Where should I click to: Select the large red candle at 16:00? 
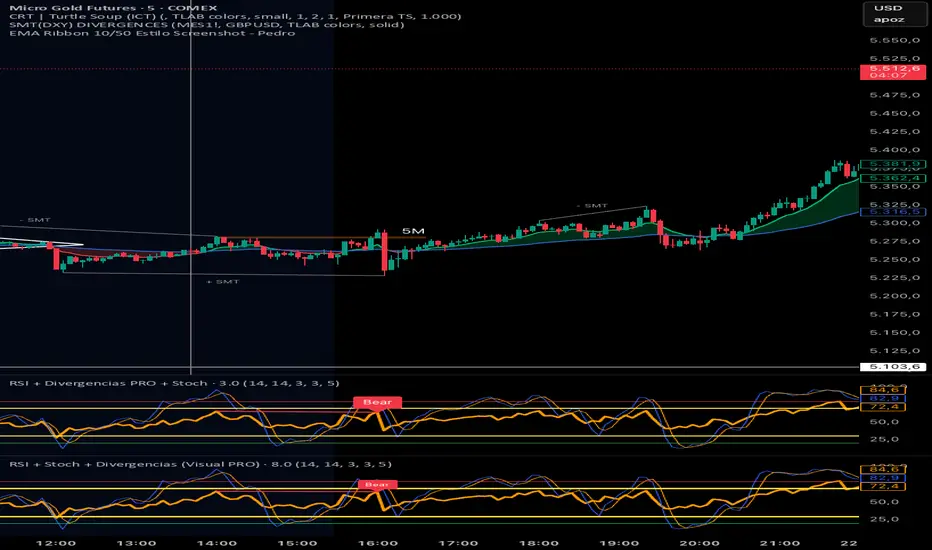(x=385, y=252)
